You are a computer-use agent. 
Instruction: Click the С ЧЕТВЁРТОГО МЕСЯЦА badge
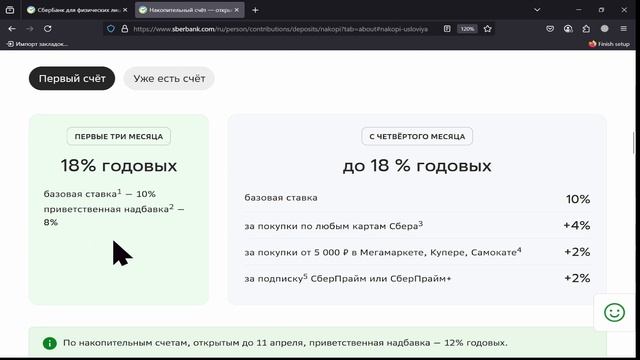coord(417,136)
